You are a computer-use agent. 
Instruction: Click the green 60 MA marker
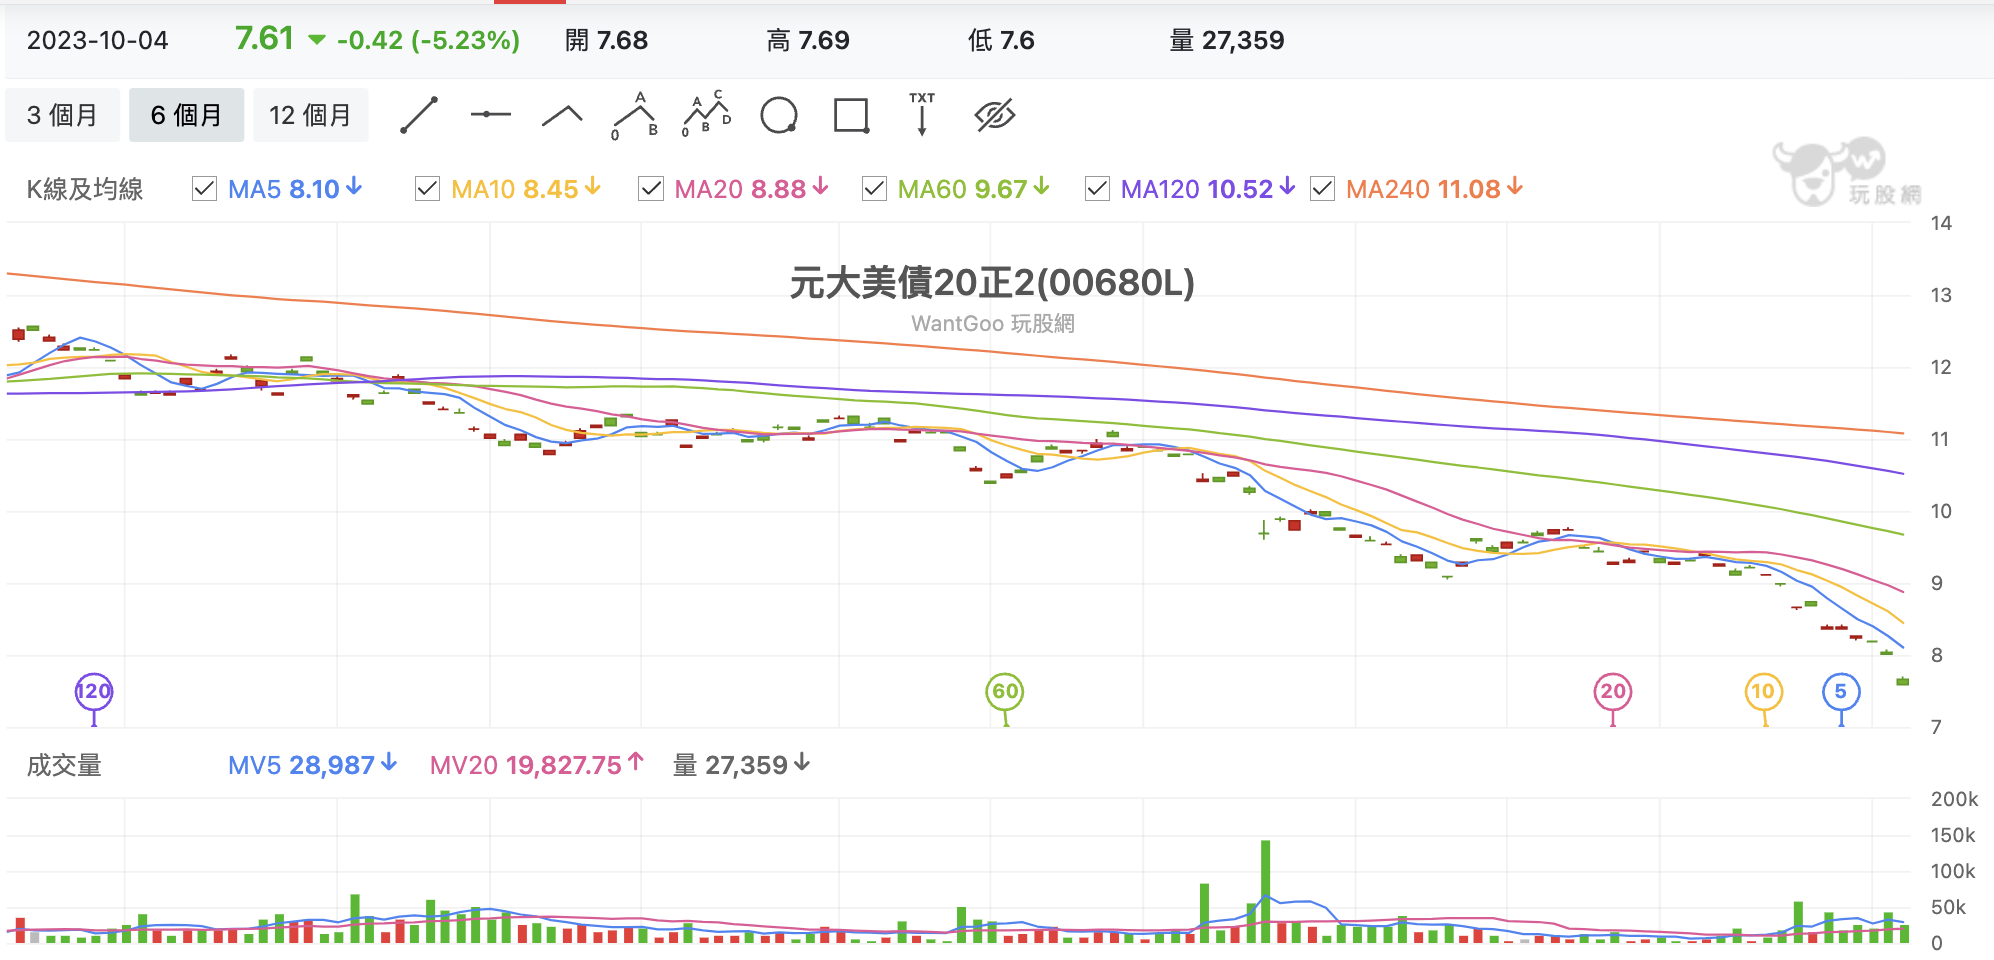1005,691
